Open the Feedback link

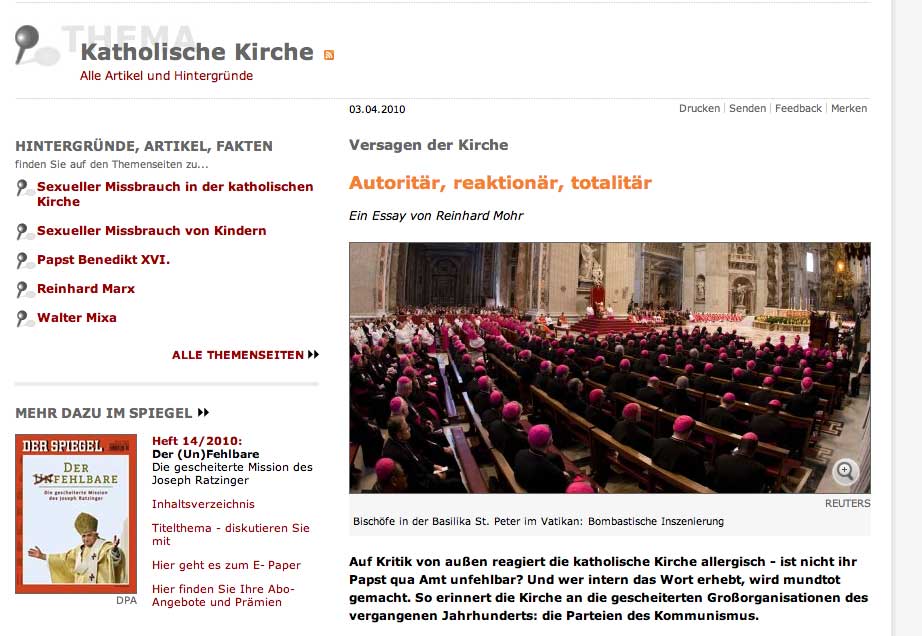[x=798, y=108]
